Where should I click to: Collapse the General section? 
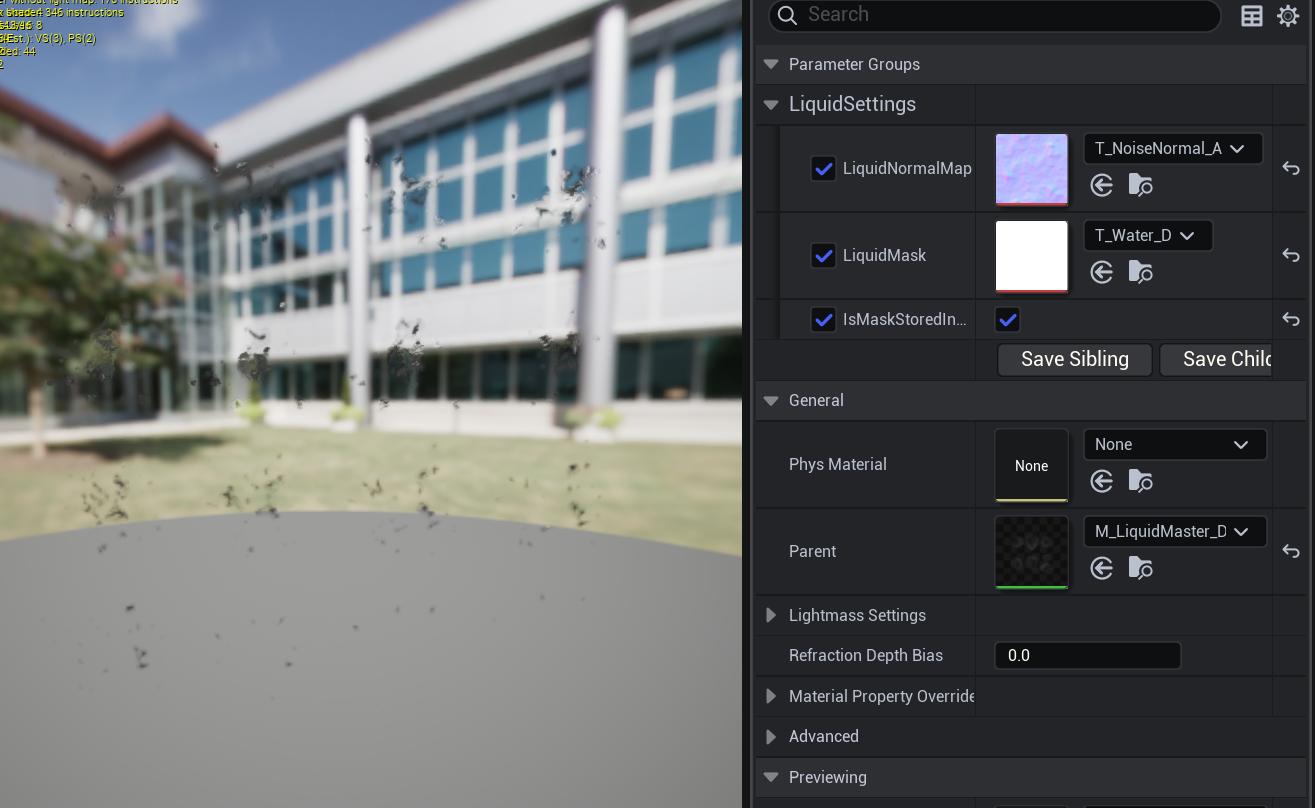click(770, 400)
